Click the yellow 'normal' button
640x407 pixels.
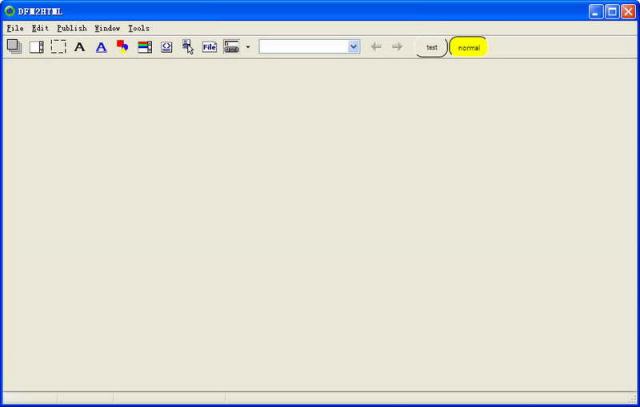pos(469,48)
